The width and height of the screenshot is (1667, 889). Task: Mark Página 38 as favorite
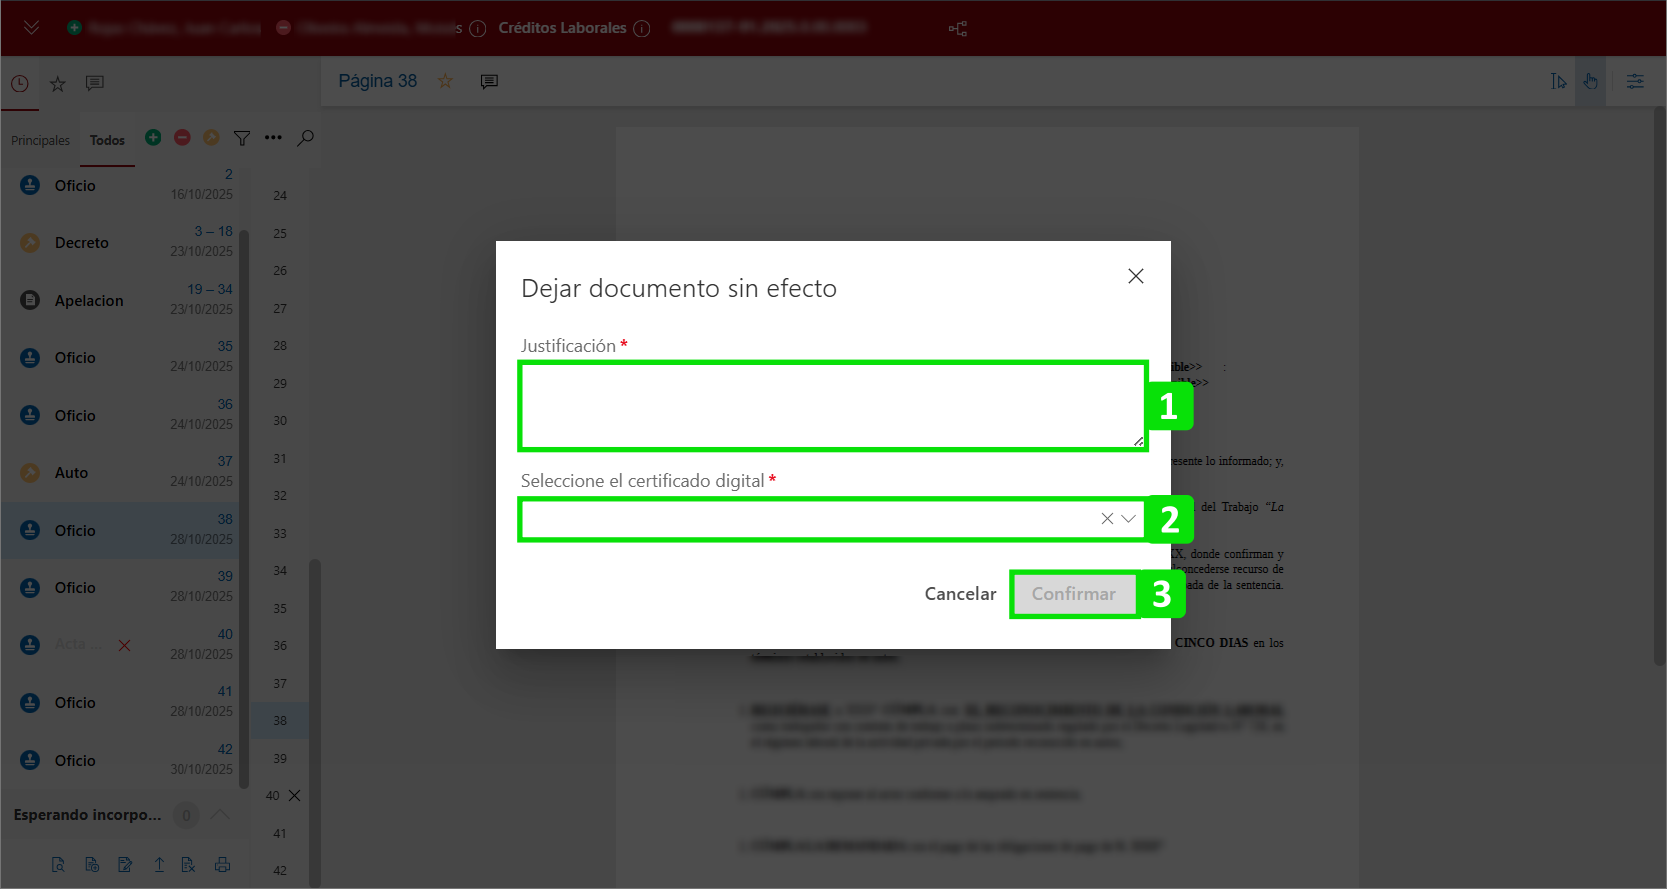coord(446,81)
